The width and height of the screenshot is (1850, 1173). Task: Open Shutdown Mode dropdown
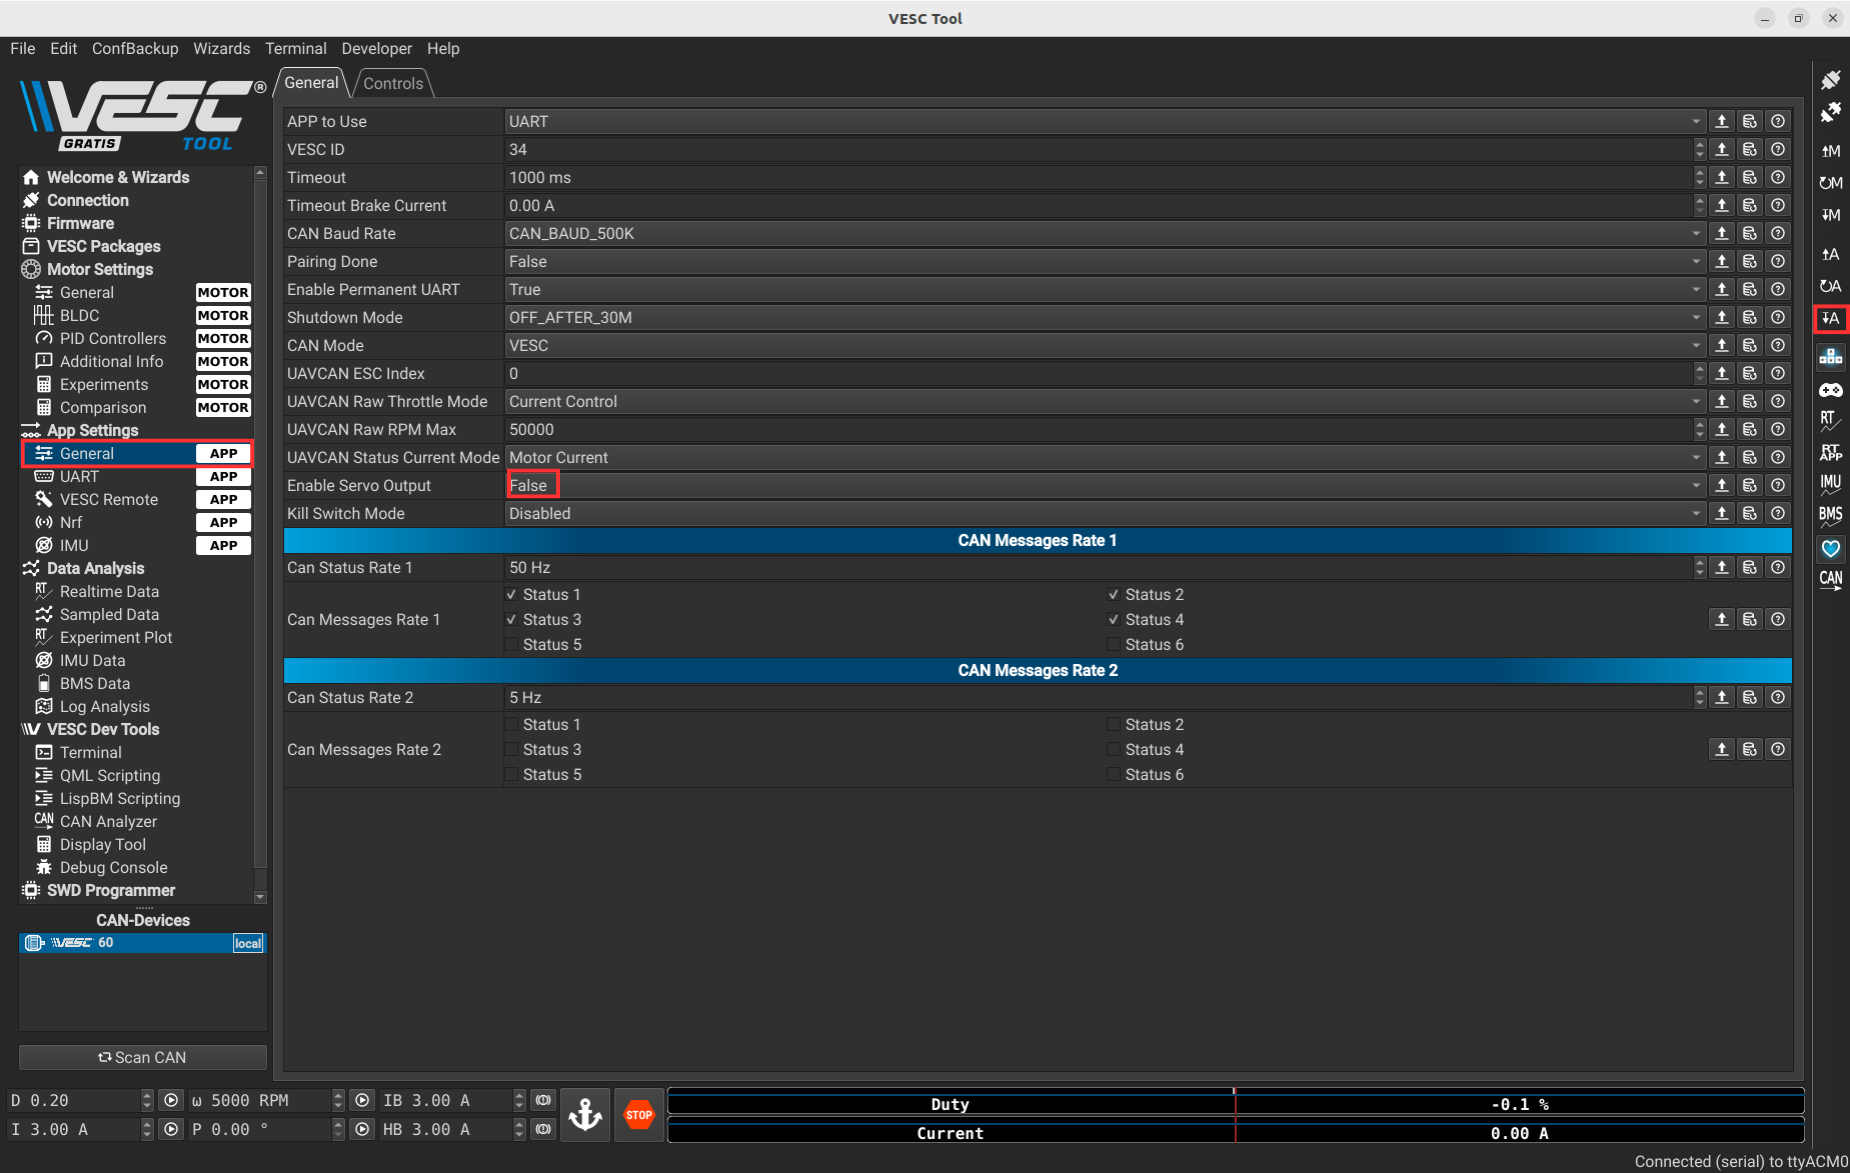click(x=1104, y=317)
